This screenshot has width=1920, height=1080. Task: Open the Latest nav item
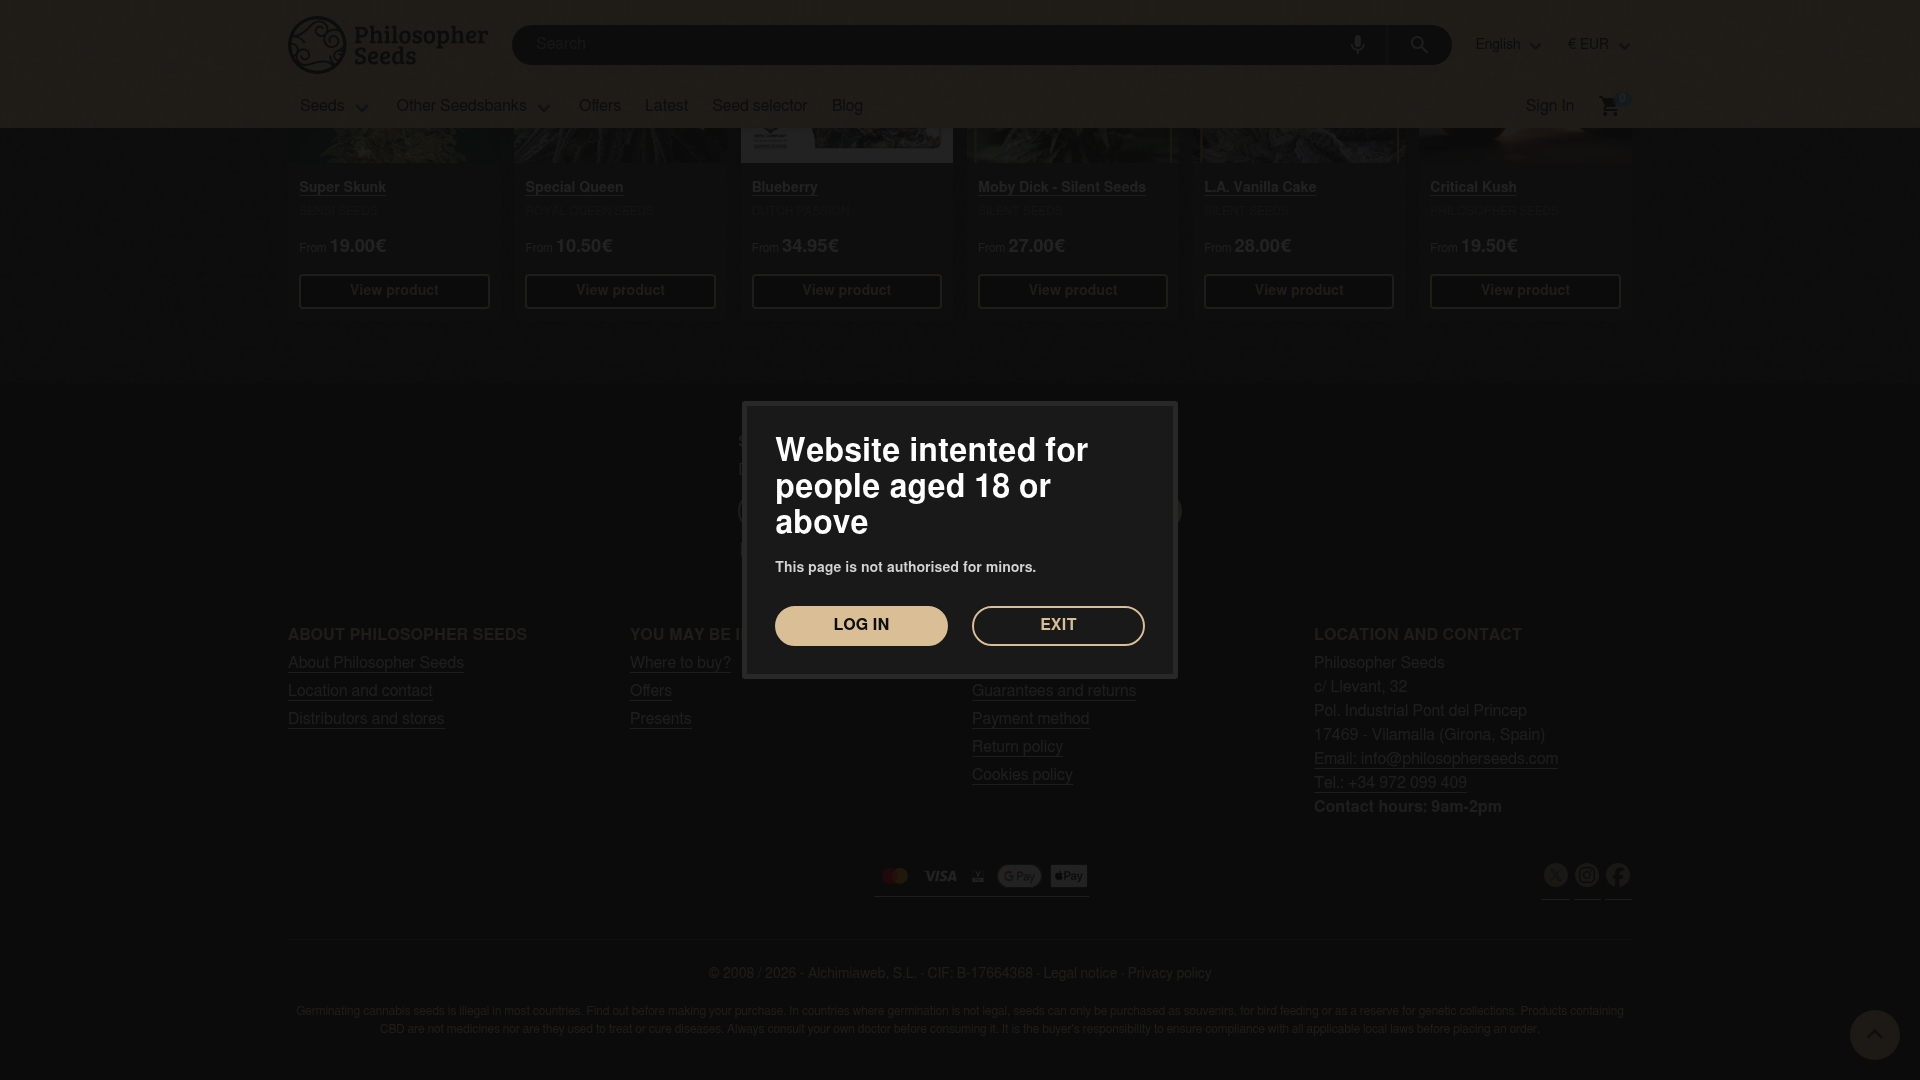click(x=666, y=106)
